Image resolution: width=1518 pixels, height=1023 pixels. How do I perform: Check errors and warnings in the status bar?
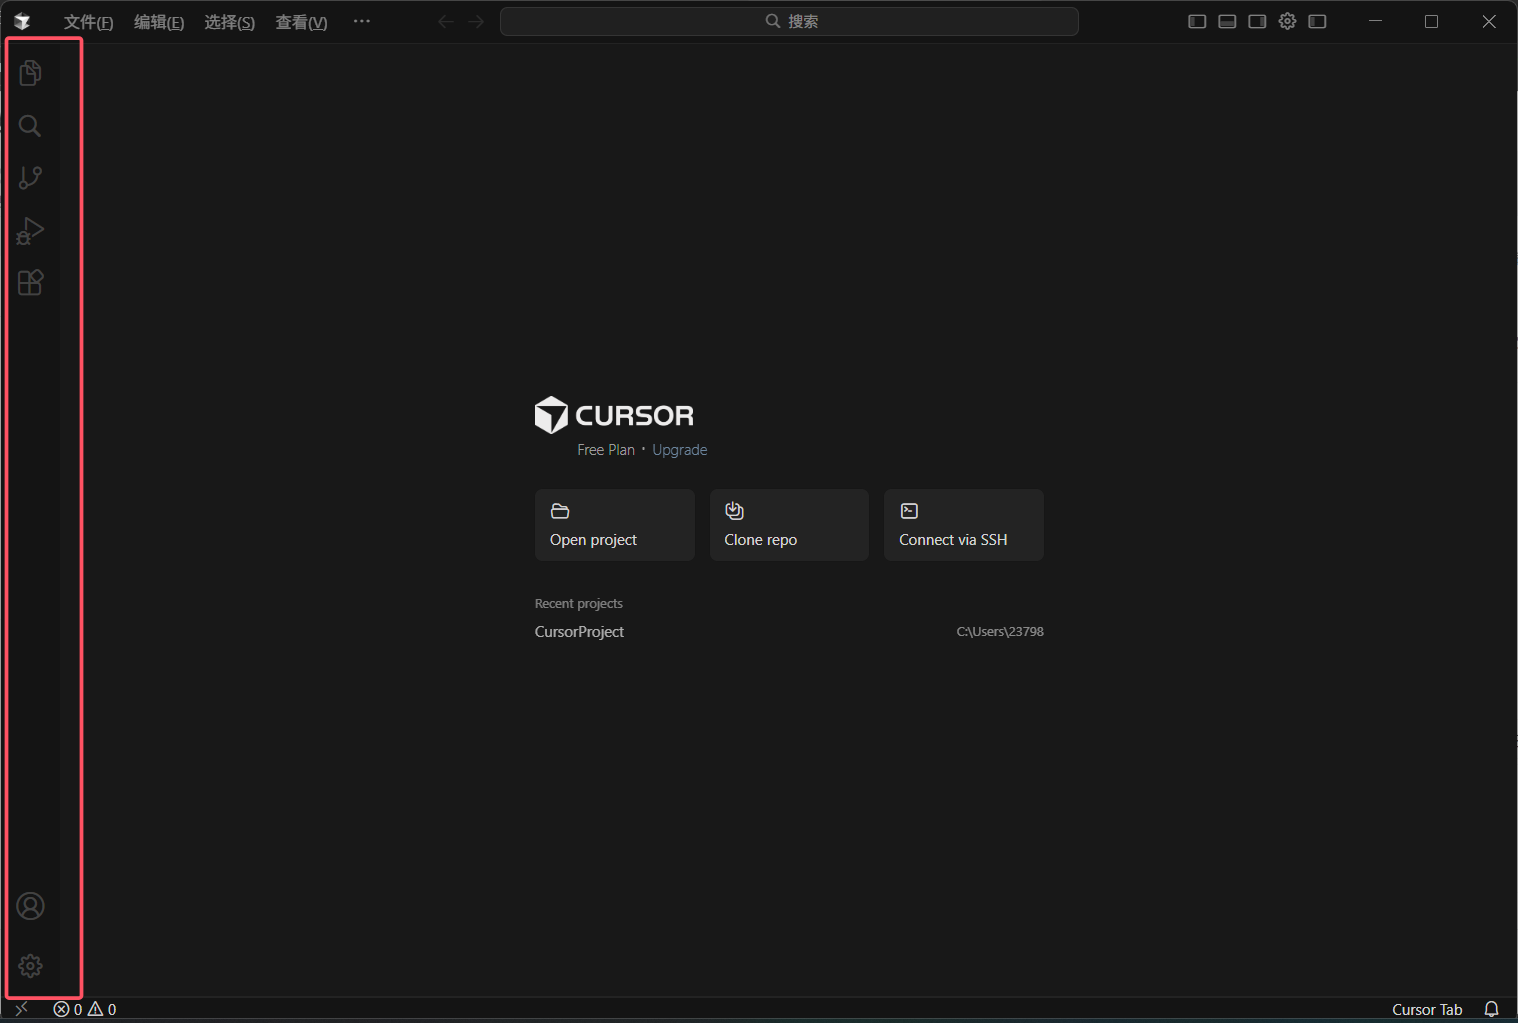click(85, 1009)
